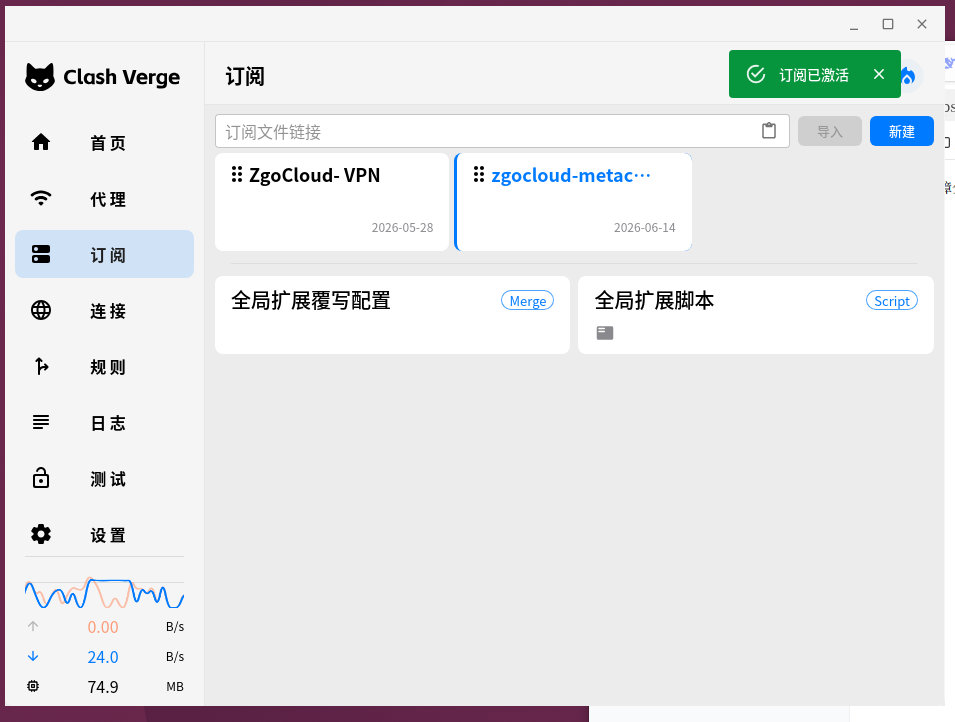Click the 日志 lines icon
Viewport: 955px width, 722px height.
41,422
